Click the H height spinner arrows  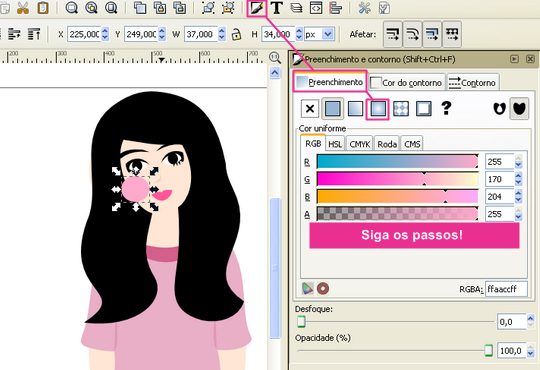pyautogui.click(x=299, y=34)
